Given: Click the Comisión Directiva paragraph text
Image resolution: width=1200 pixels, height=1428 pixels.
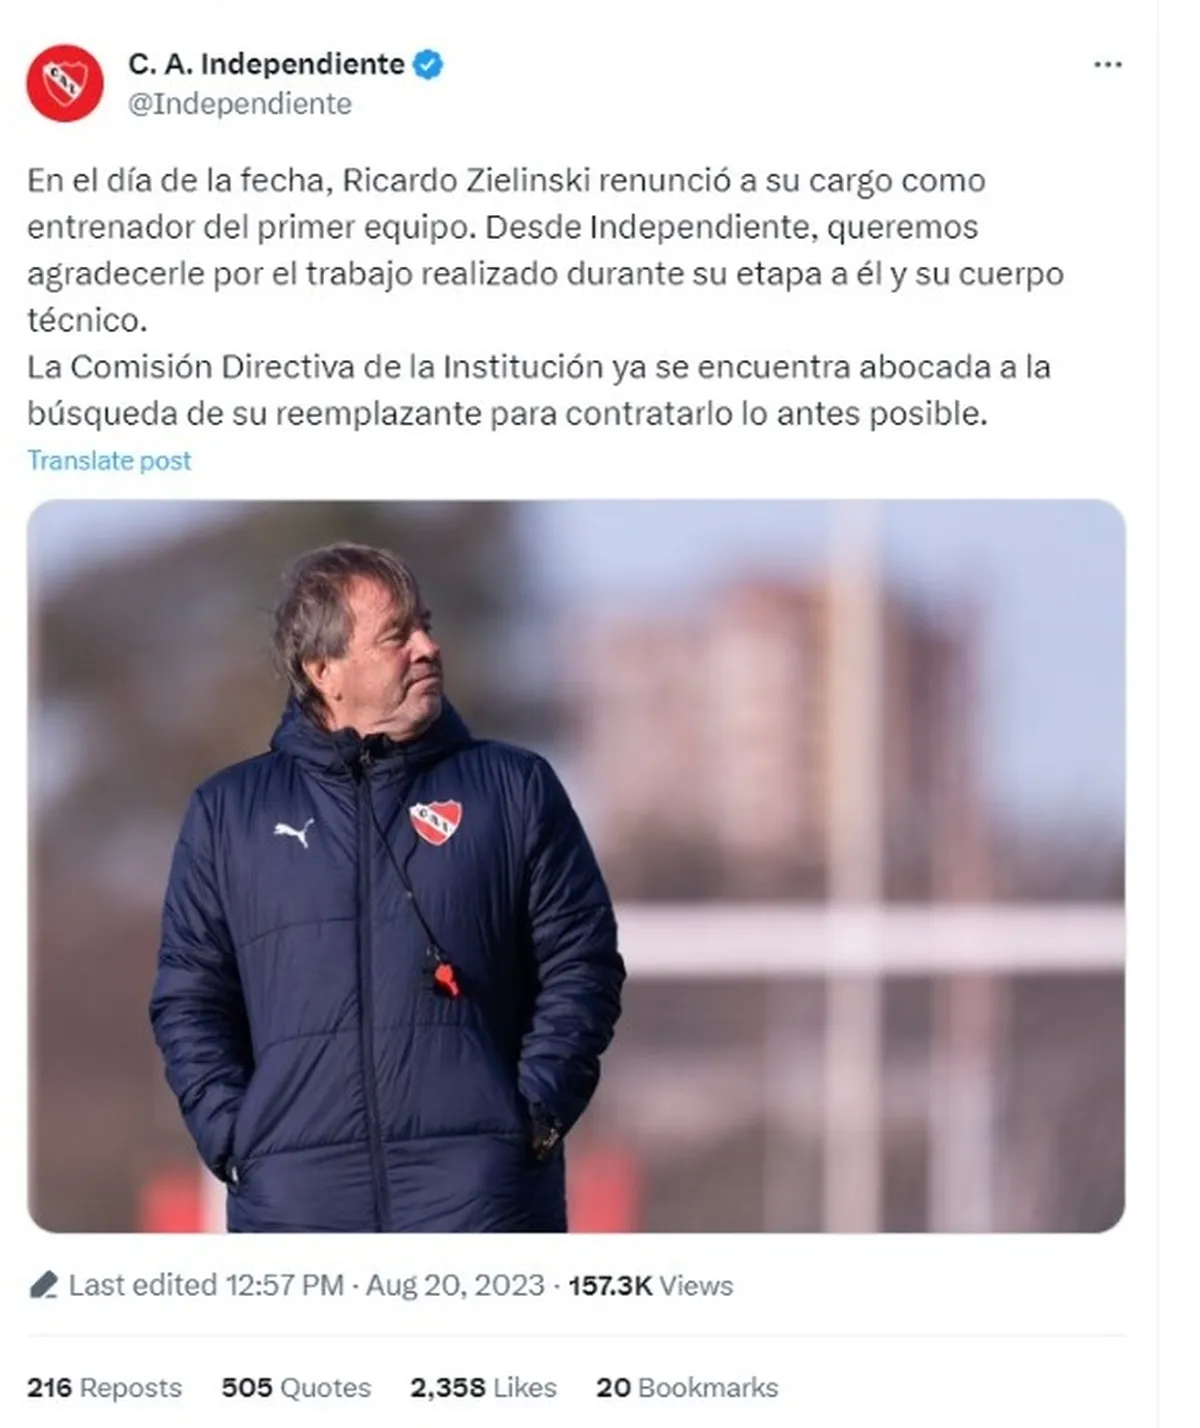Looking at the screenshot, I should pos(538,390).
